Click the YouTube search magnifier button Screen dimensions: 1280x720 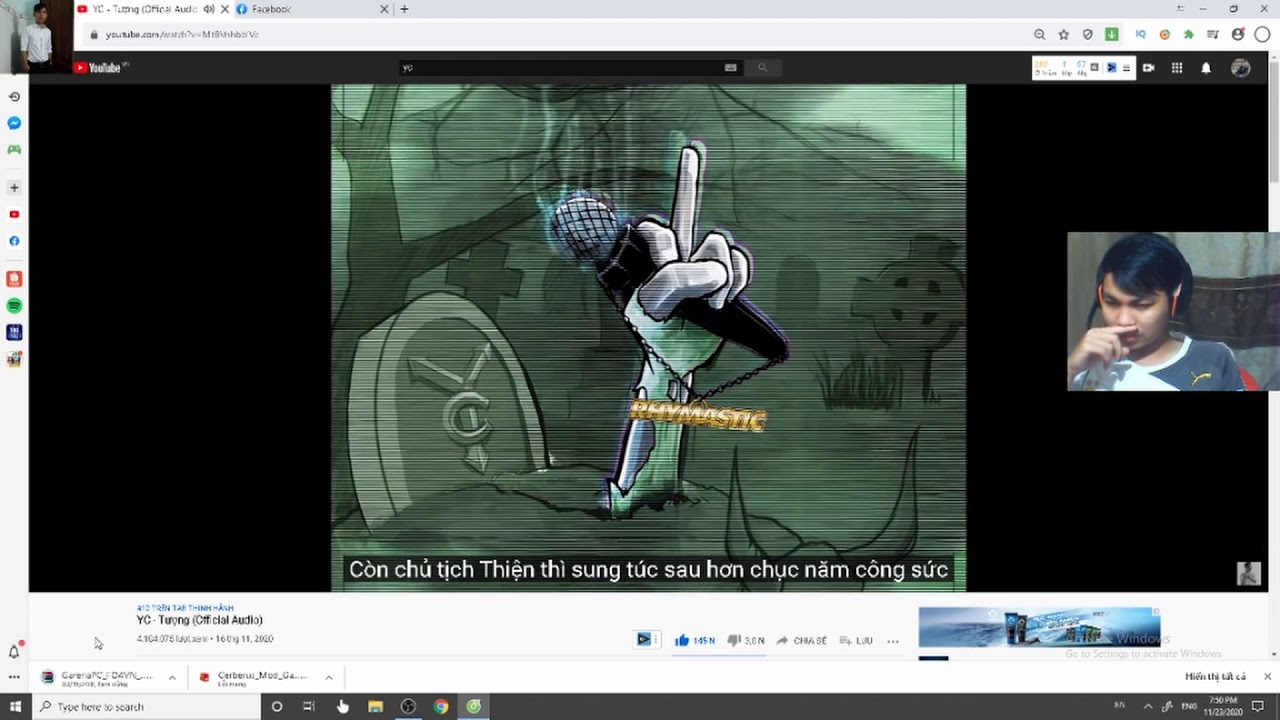(x=762, y=68)
